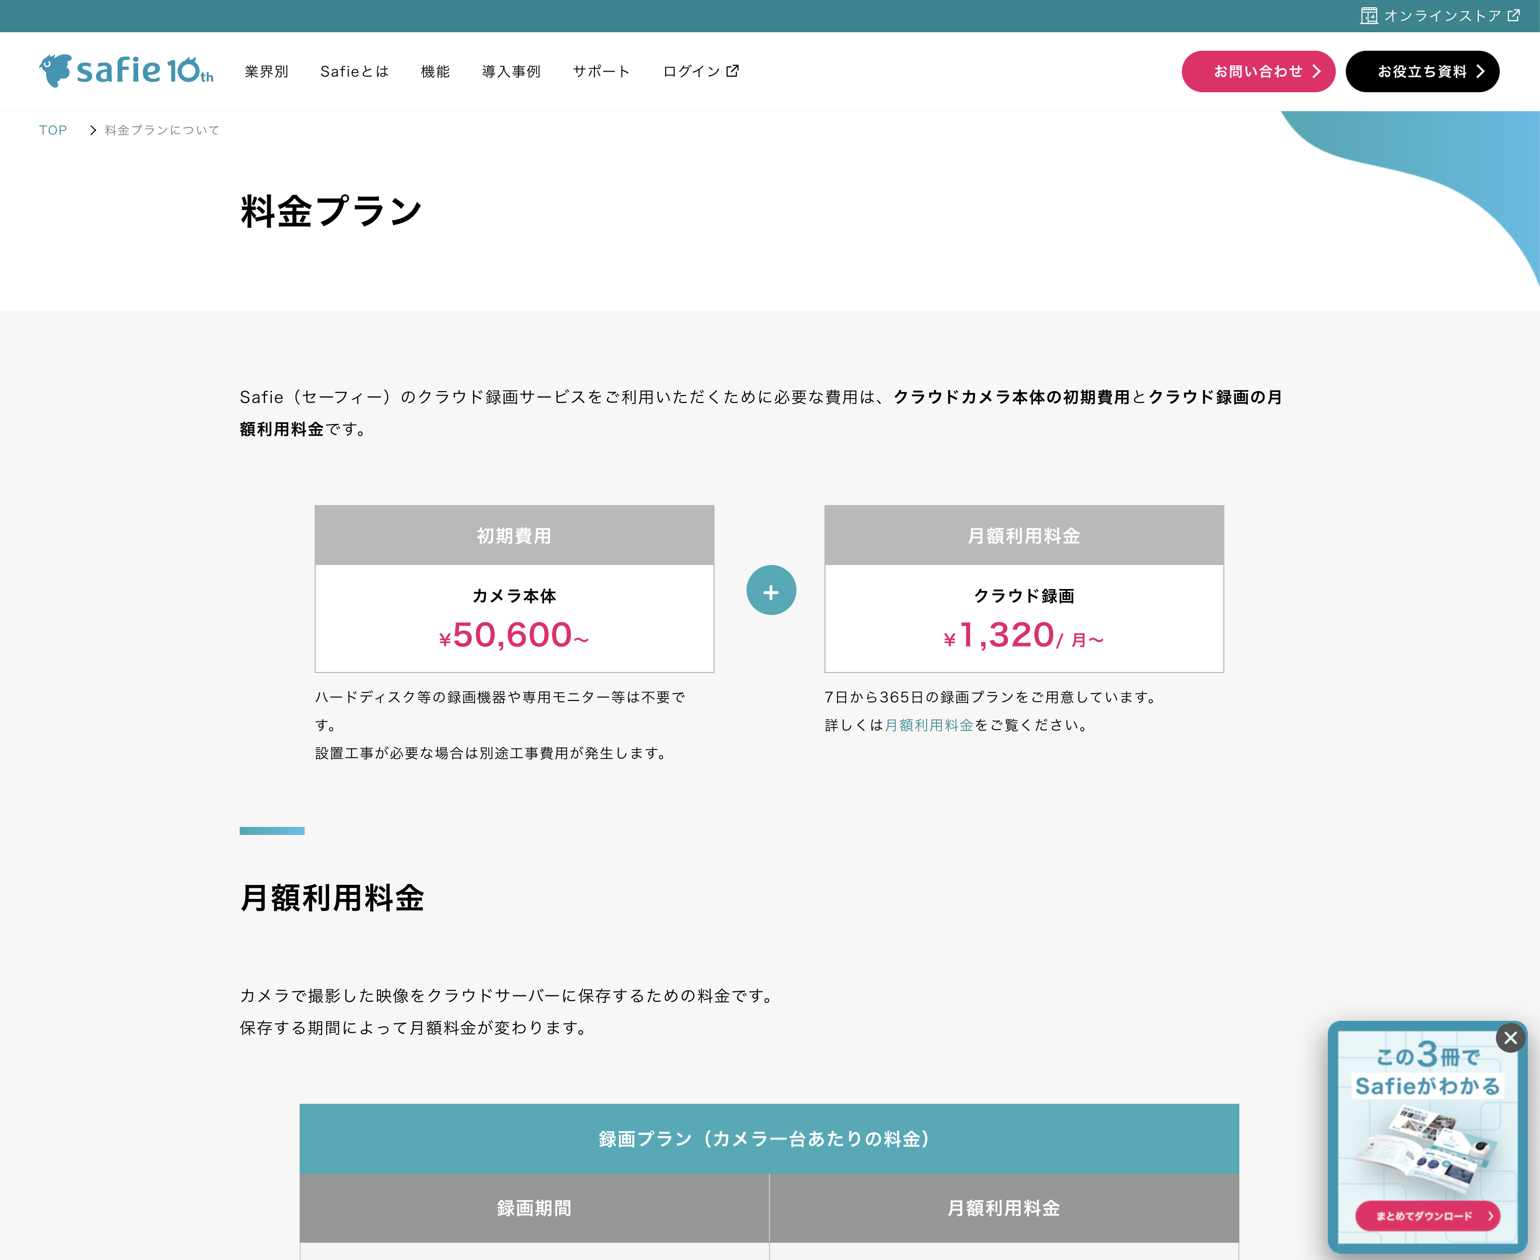This screenshot has width=1540, height=1260.
Task: Click the Safie 10th logo
Action: [x=126, y=70]
